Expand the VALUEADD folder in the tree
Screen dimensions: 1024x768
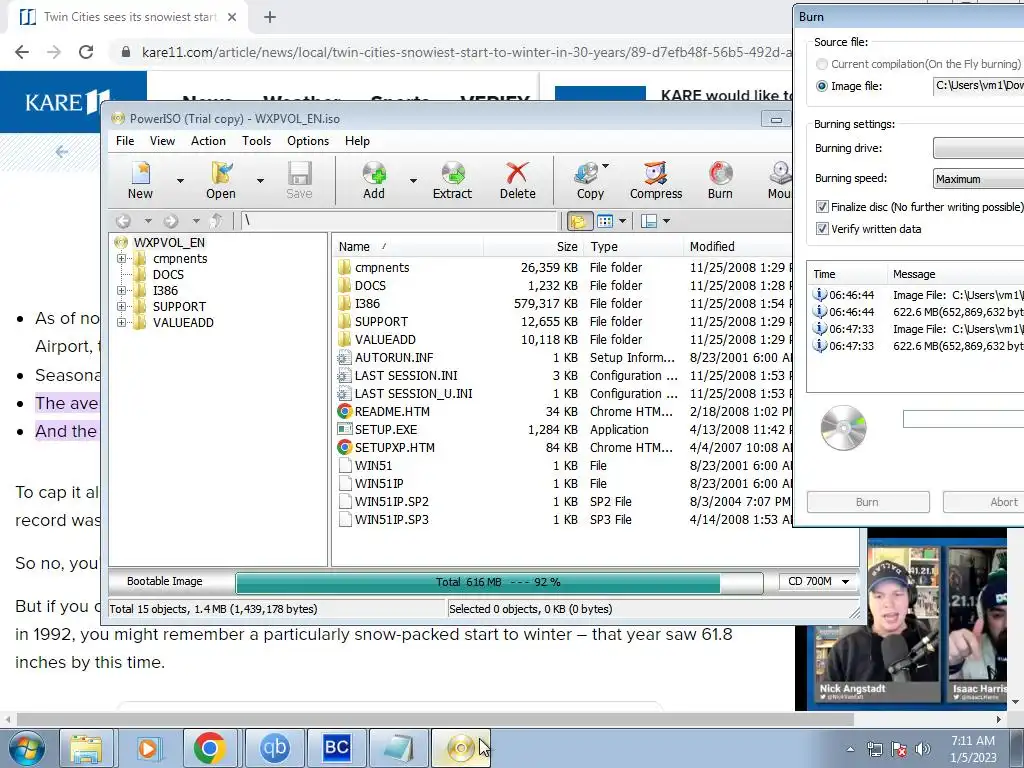121,323
